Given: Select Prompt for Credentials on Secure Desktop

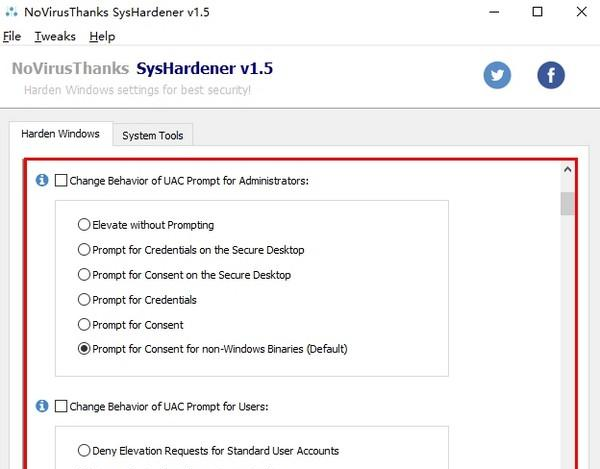Looking at the screenshot, I should (x=84, y=250).
